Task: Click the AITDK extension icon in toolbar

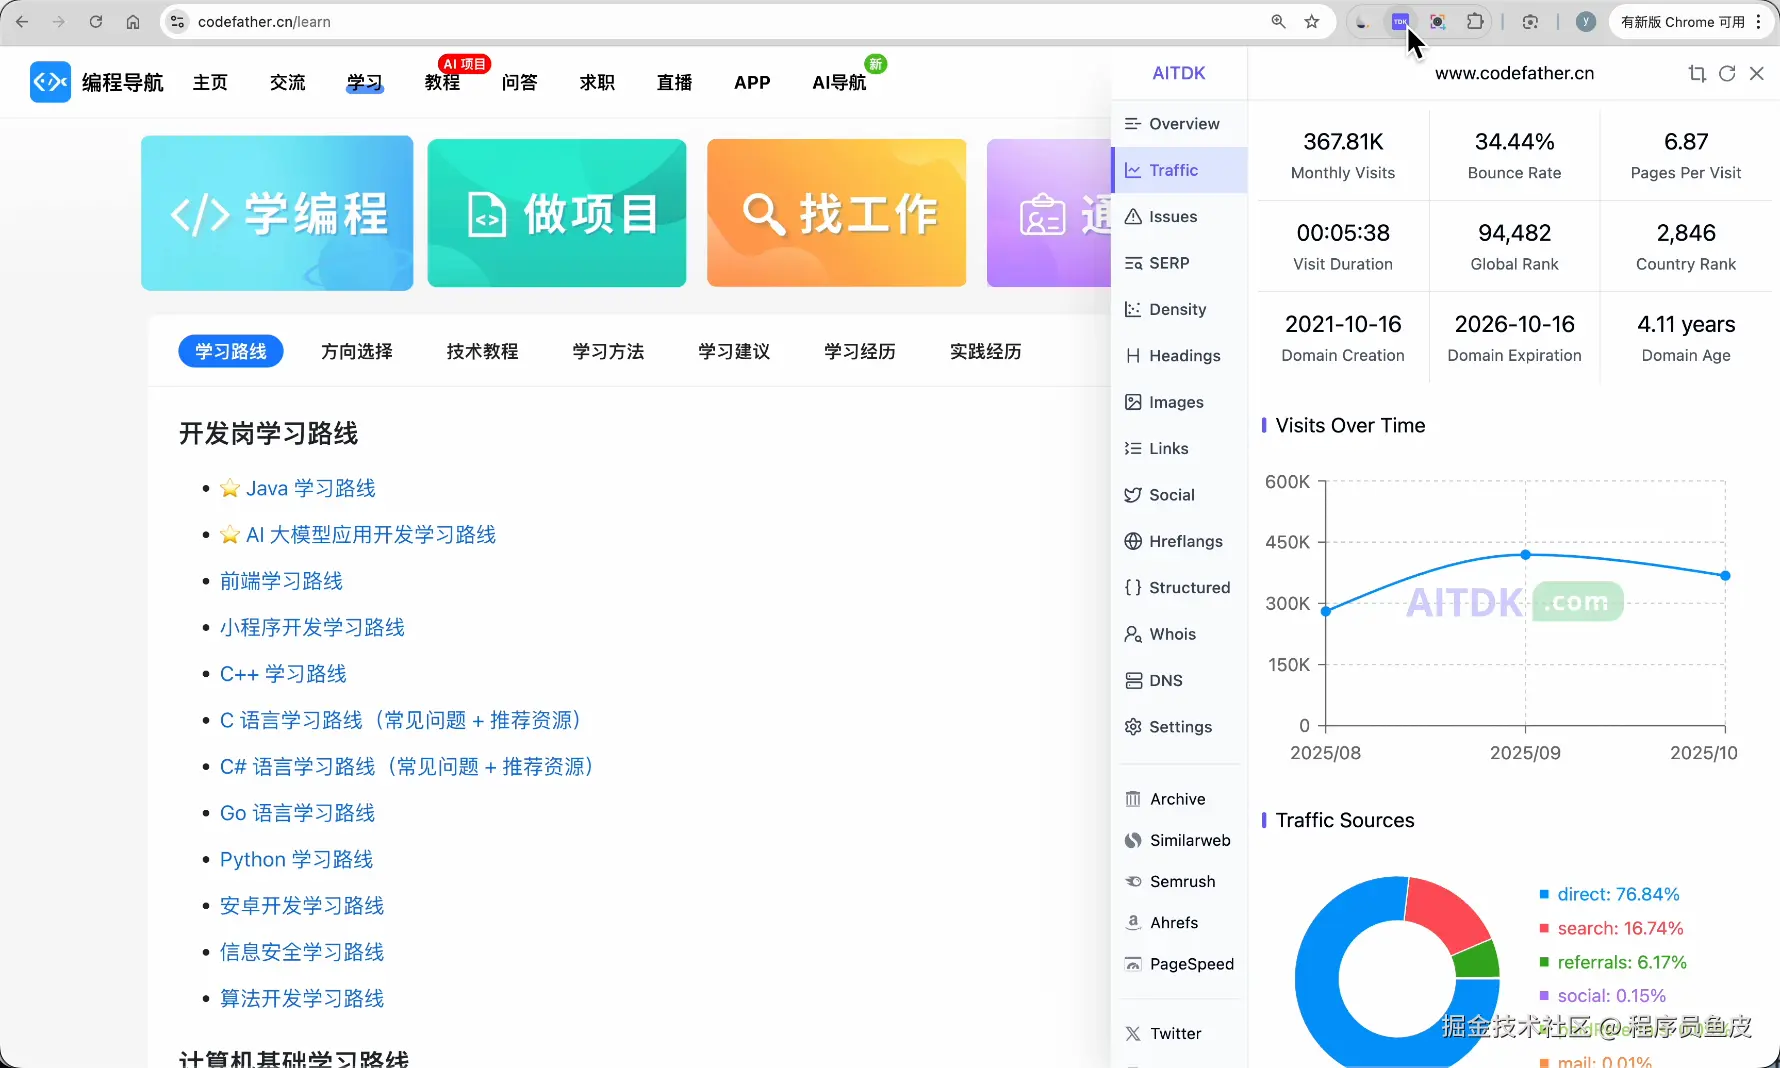Action: [1400, 21]
